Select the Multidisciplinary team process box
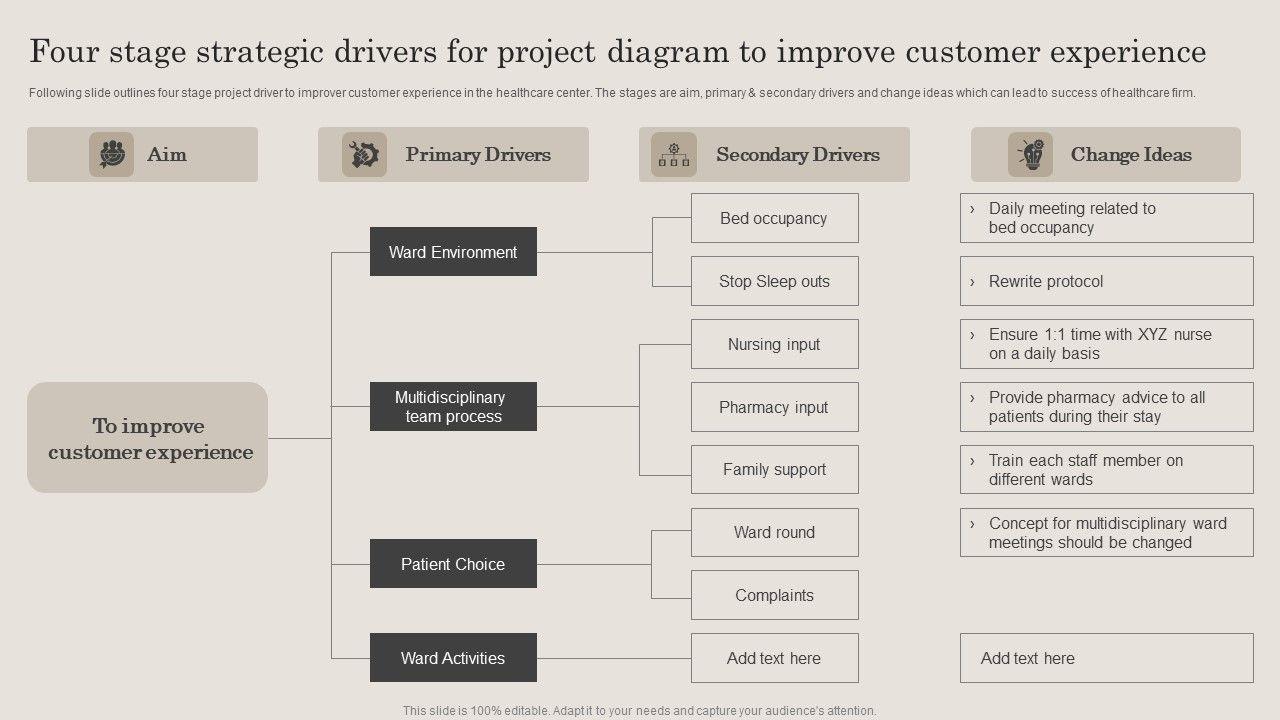This screenshot has height=720, width=1280. (453, 407)
